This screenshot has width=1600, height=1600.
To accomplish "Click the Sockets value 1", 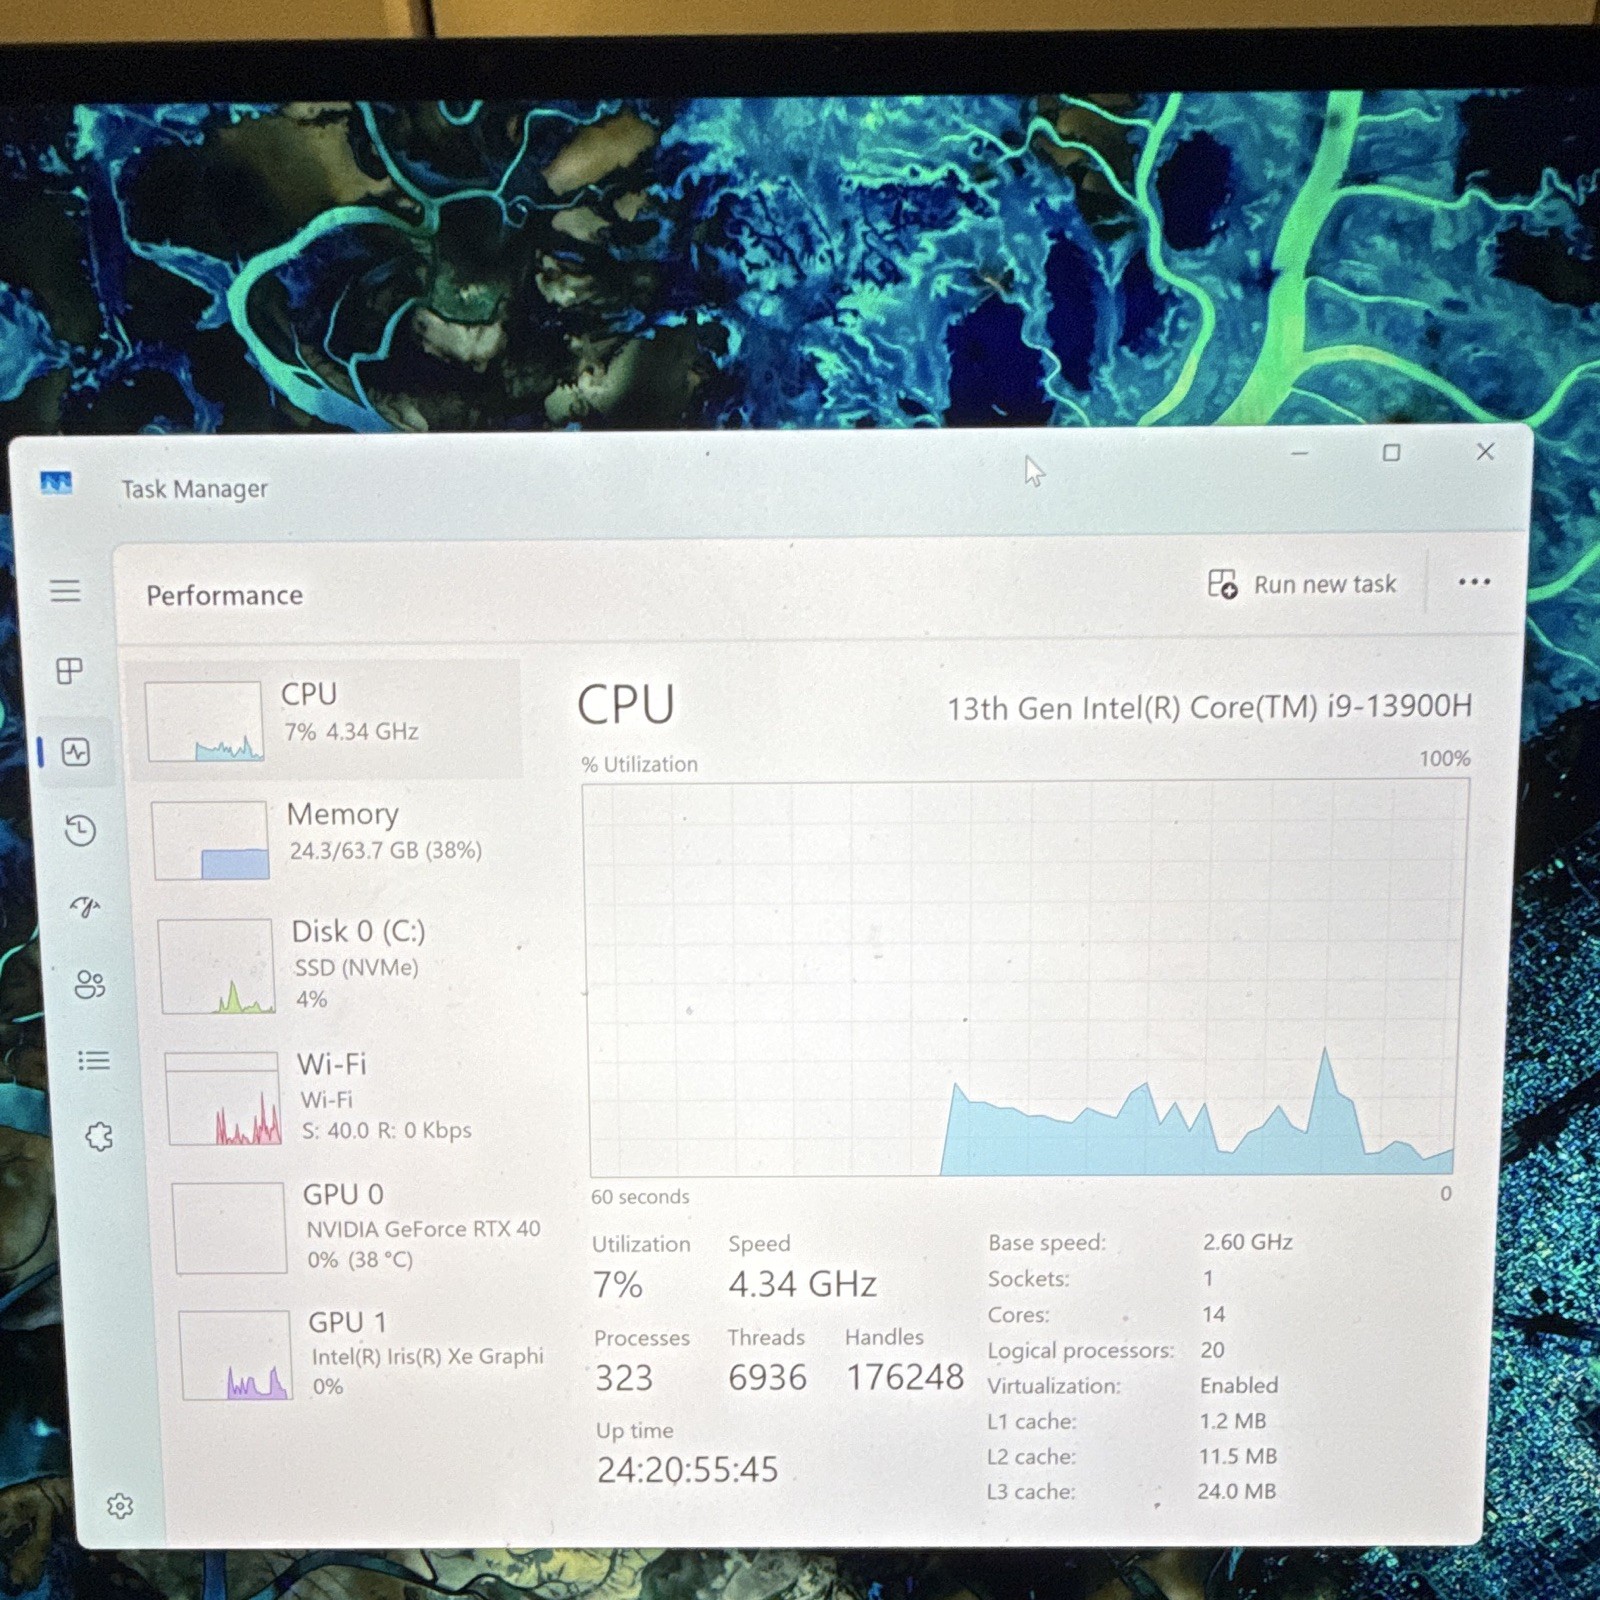I will (1208, 1278).
